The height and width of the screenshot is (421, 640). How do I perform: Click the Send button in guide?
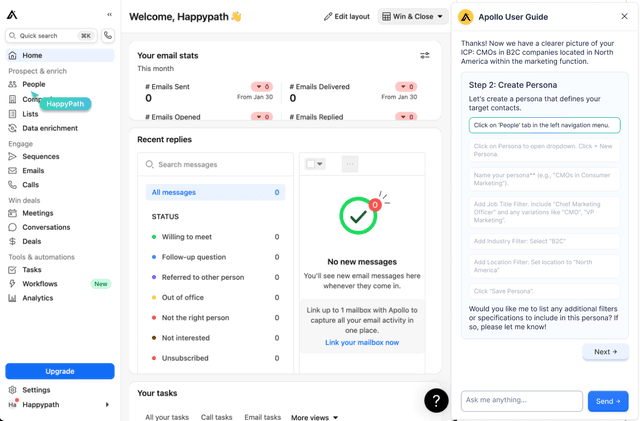click(x=608, y=401)
